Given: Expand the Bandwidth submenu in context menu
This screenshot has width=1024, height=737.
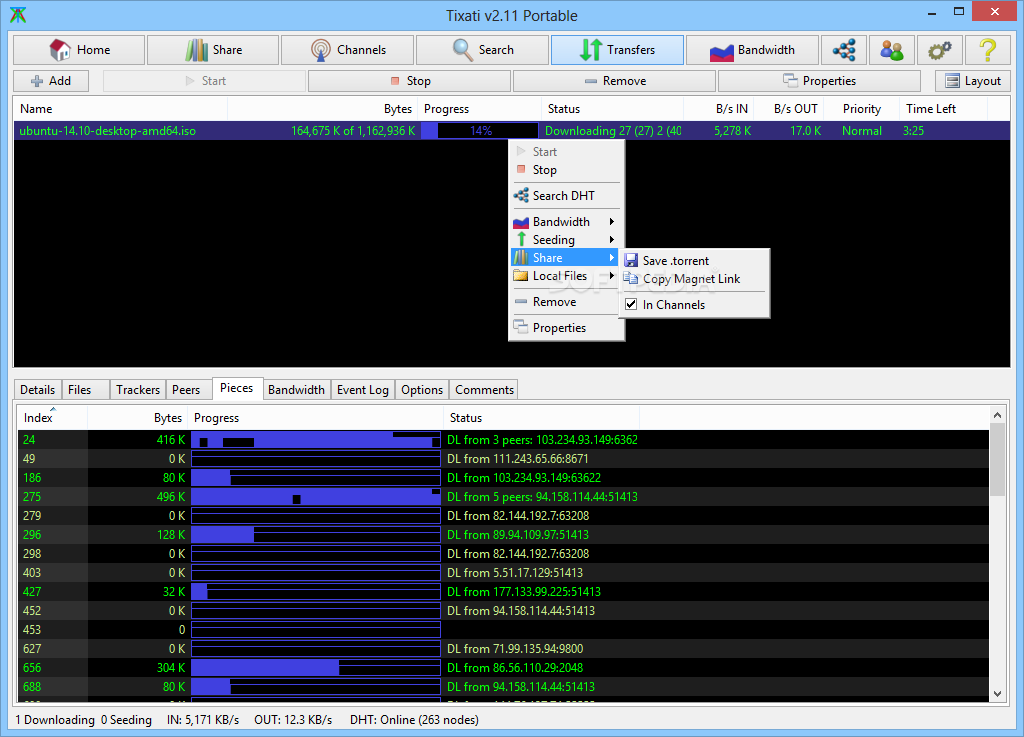Looking at the screenshot, I should (566, 221).
